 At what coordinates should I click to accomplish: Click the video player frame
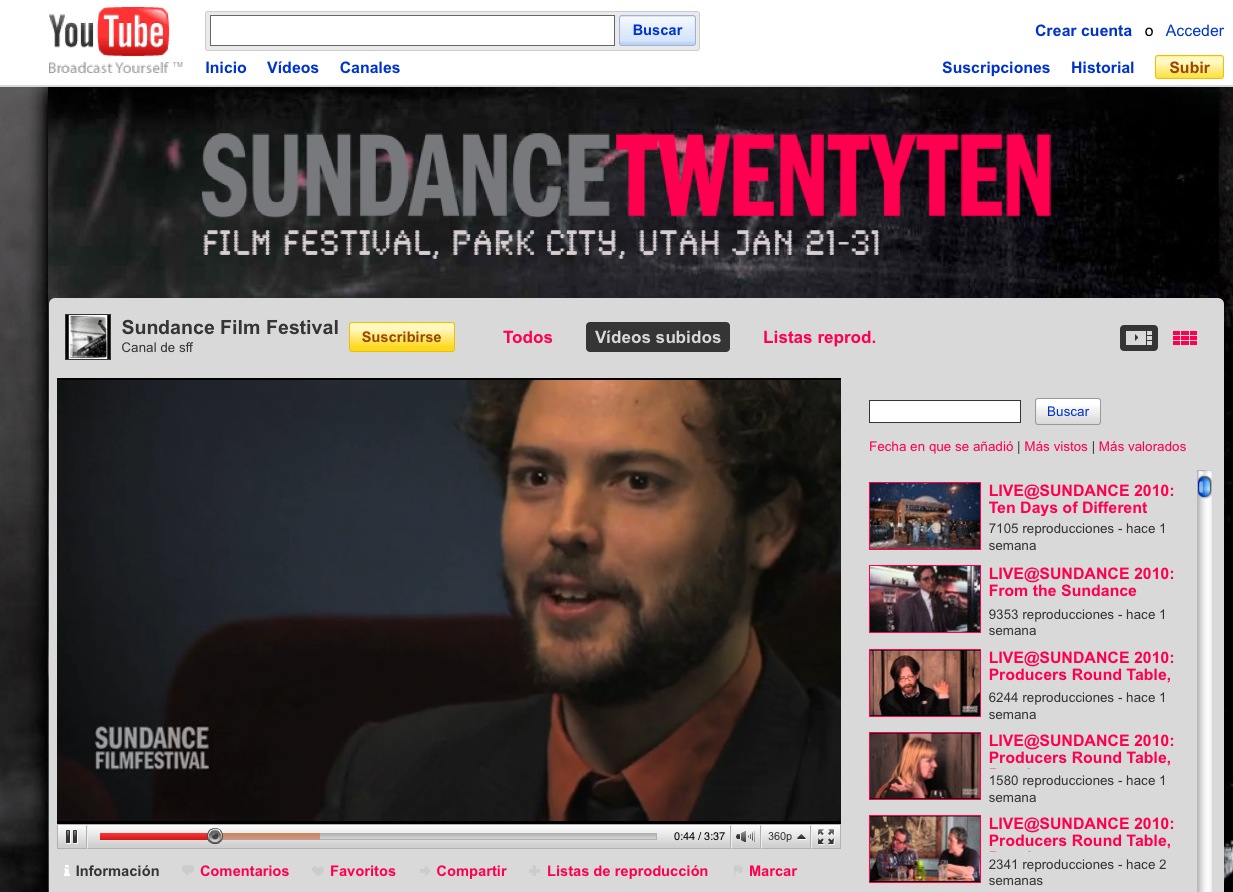449,600
